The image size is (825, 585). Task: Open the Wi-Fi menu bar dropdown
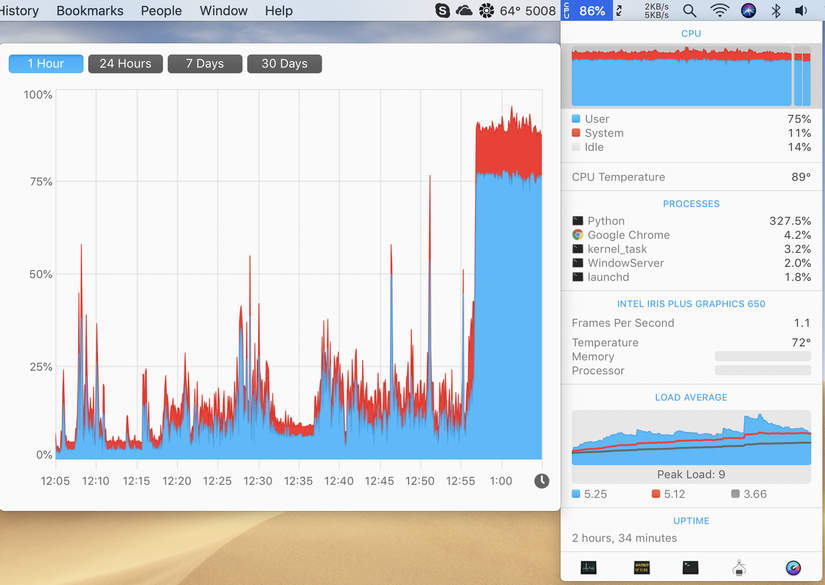tap(719, 11)
